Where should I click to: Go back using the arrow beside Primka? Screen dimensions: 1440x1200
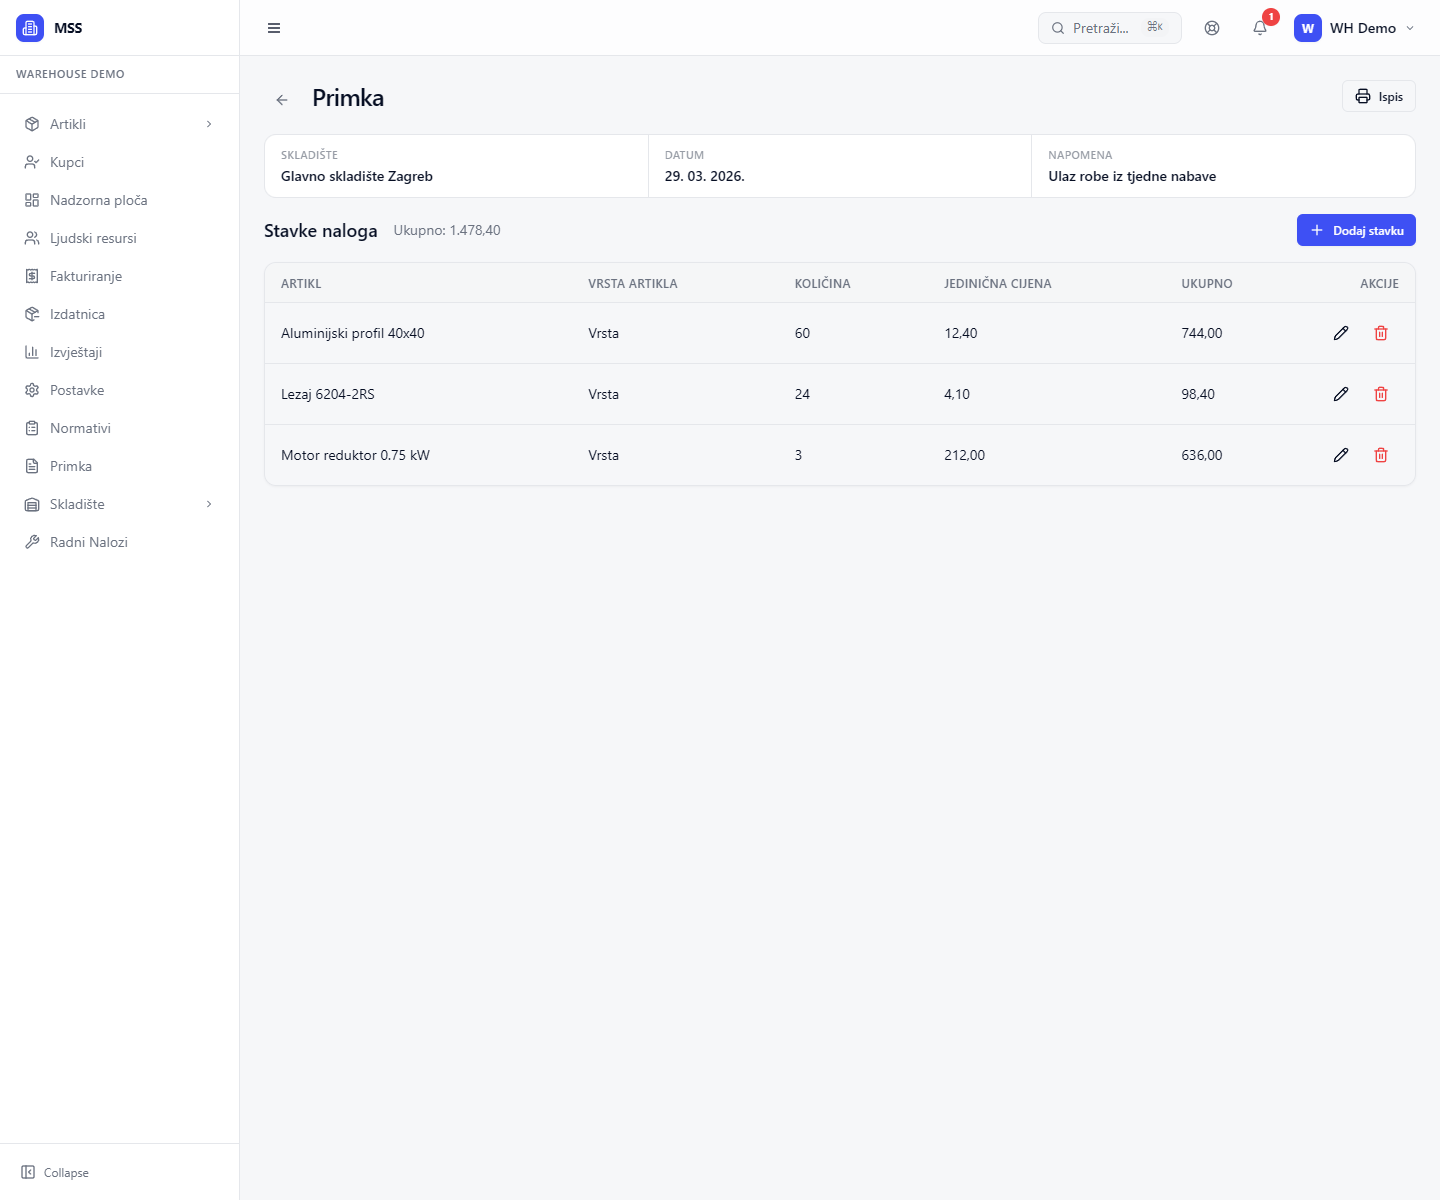coord(282,99)
